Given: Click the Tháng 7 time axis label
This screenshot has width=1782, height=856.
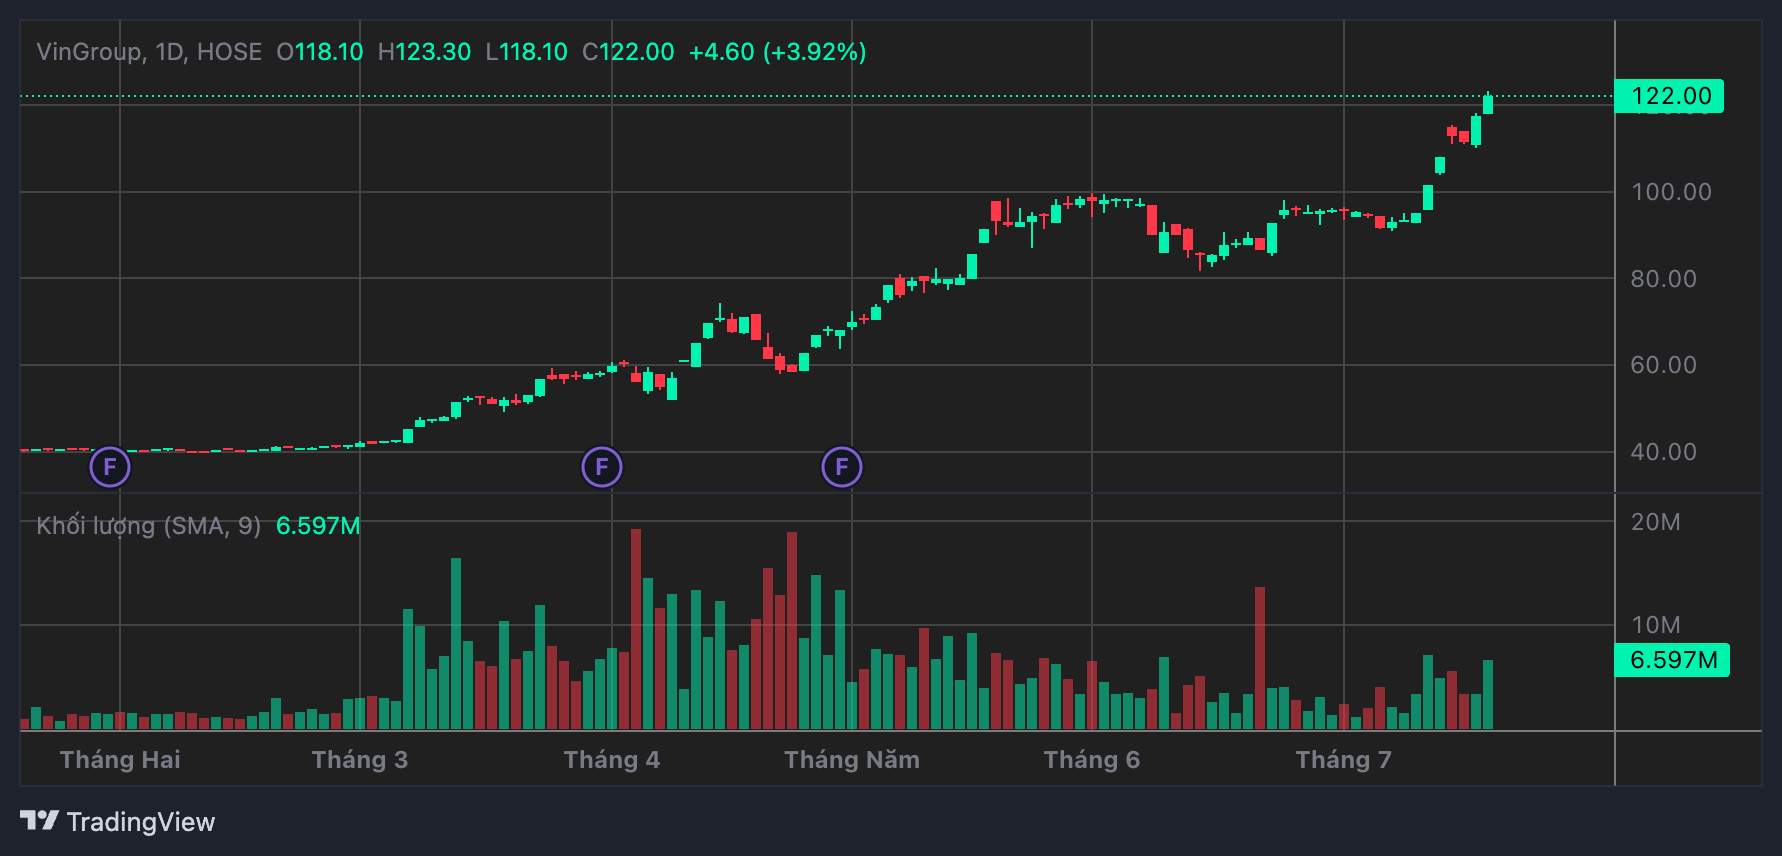Looking at the screenshot, I should 1343,760.
